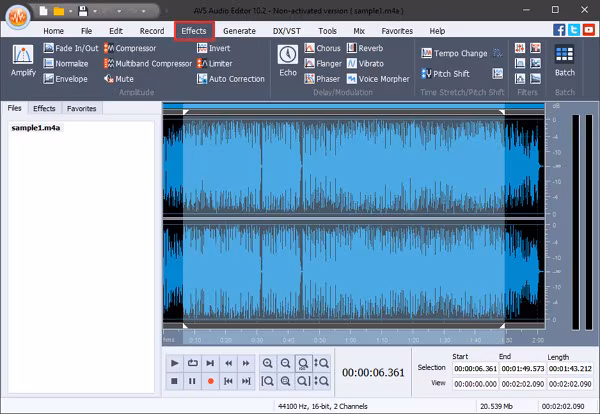
Task: Open the Echo effect
Action: [288, 60]
